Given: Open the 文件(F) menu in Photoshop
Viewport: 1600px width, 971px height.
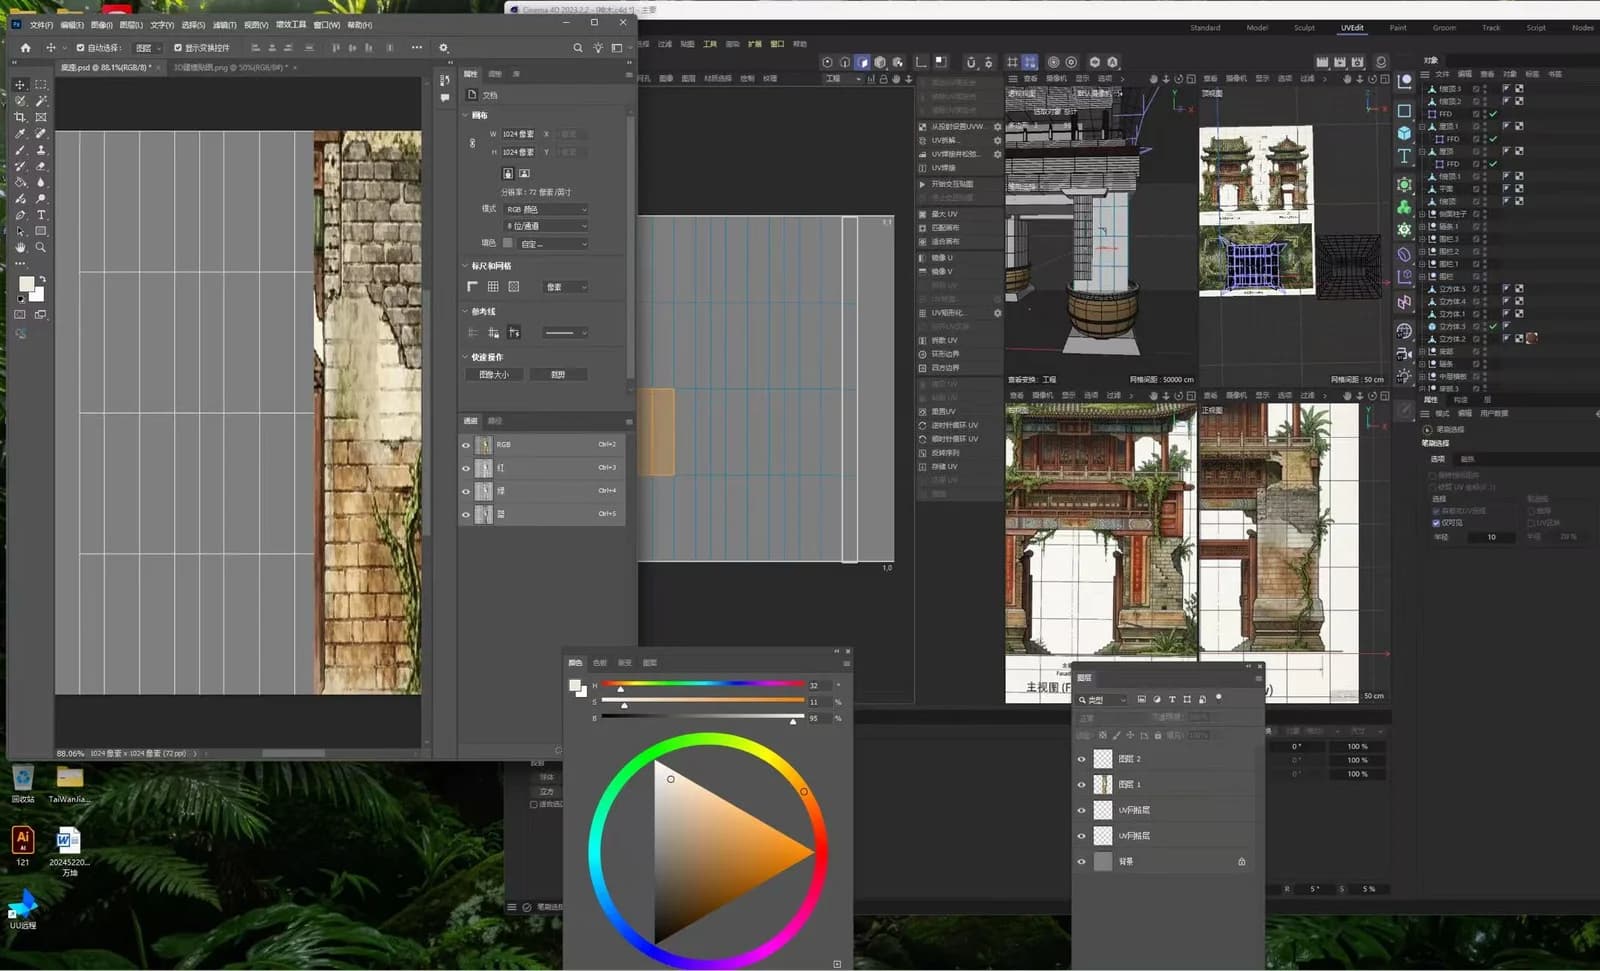Looking at the screenshot, I should click(41, 24).
